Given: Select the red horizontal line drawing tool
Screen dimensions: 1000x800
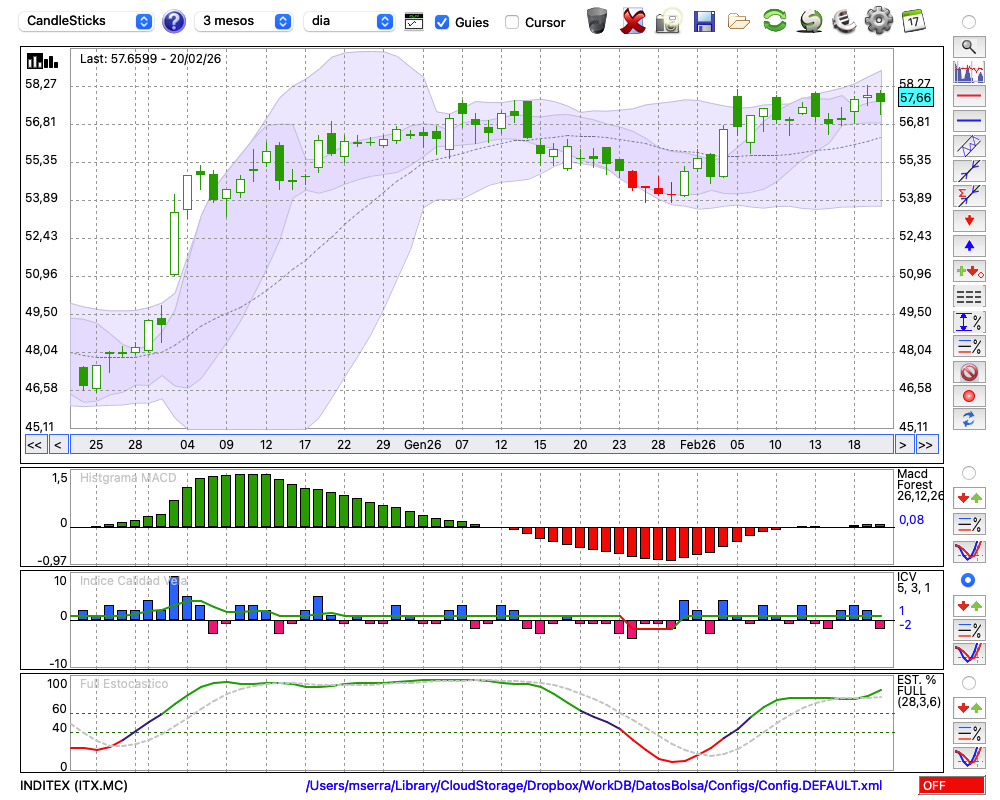Looking at the screenshot, I should tap(968, 97).
